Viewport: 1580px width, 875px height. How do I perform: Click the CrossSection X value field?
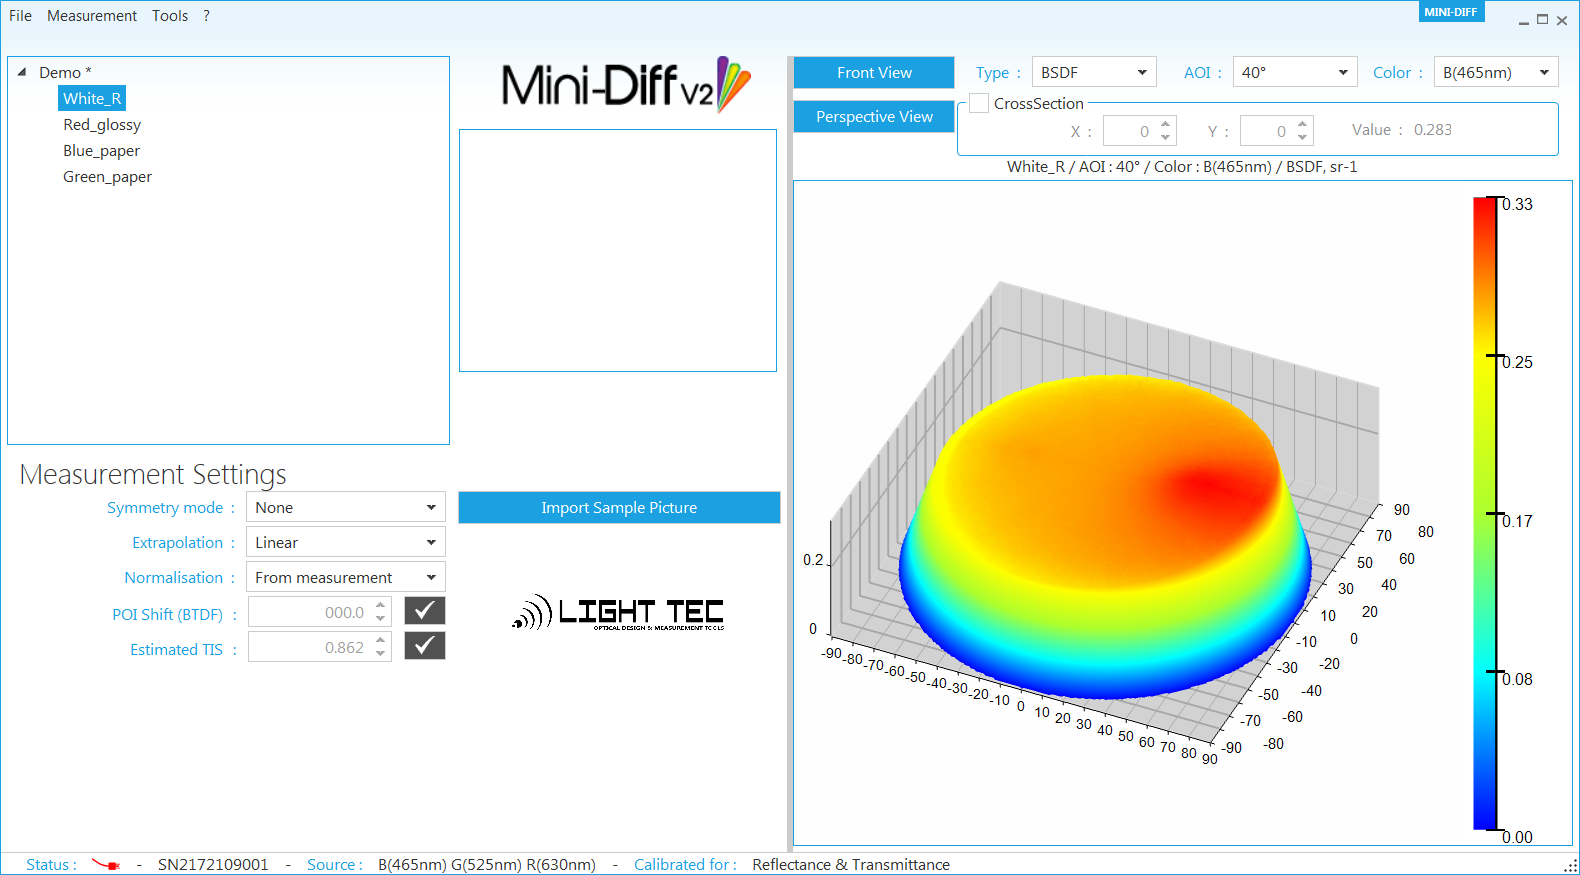[1130, 131]
